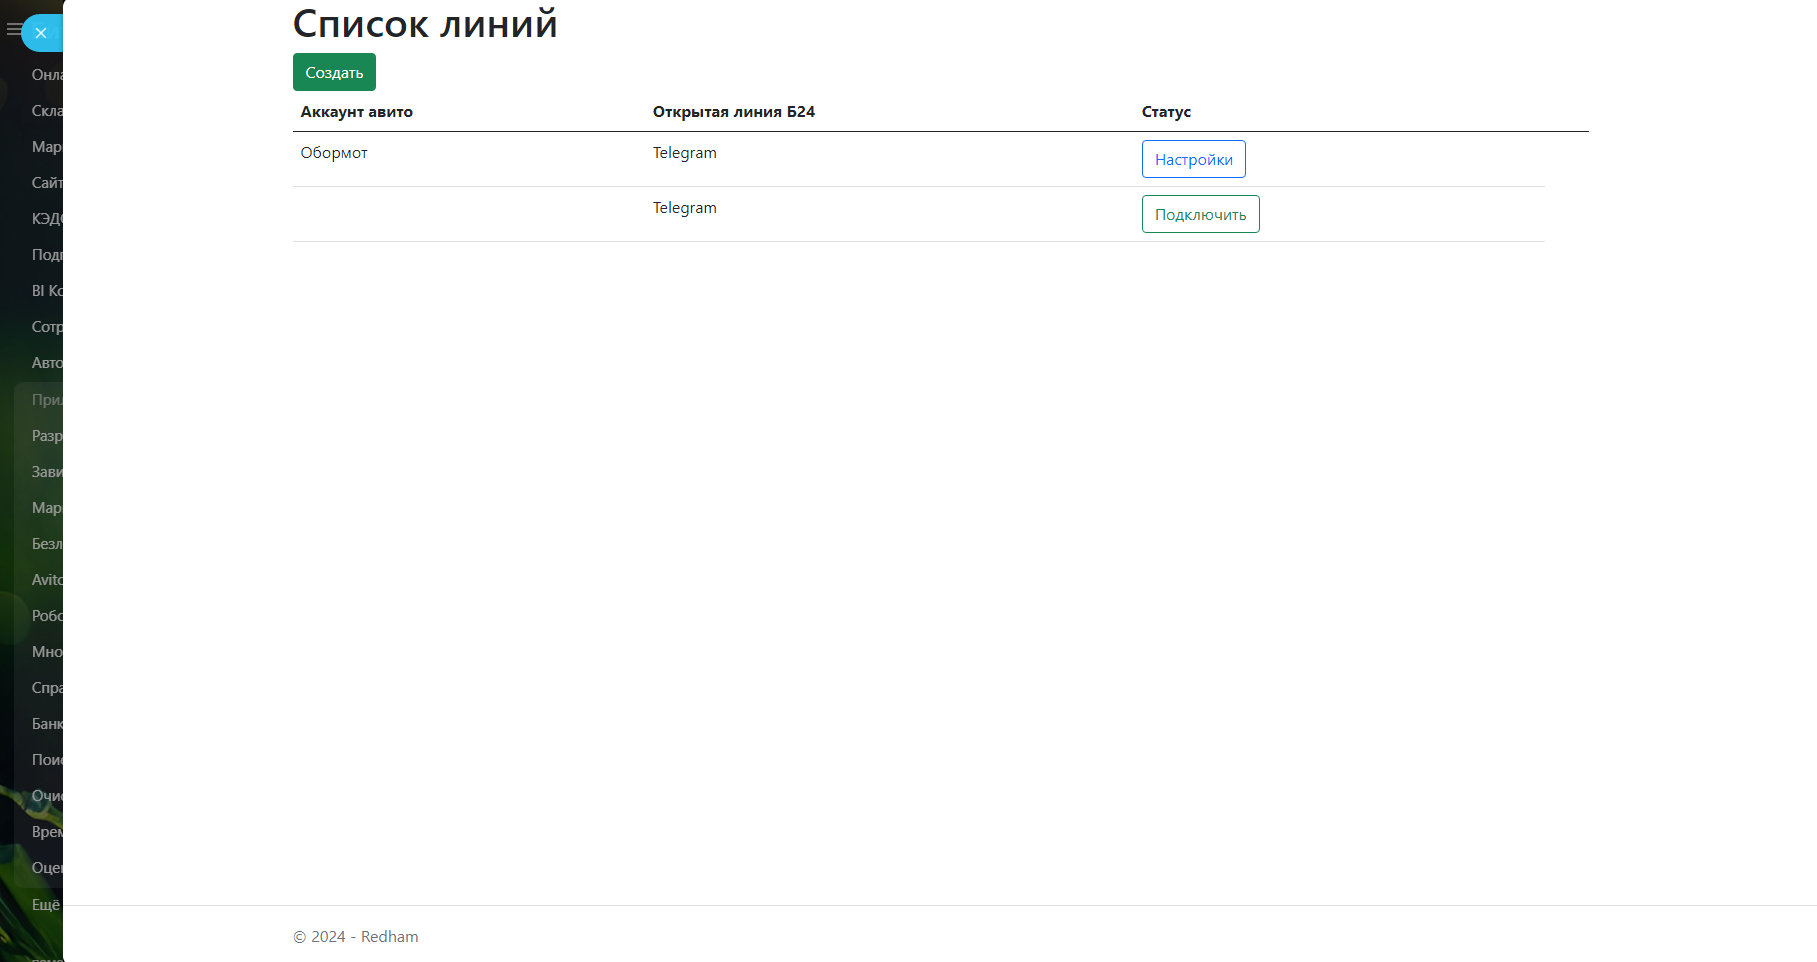
Task: Select the Банк item in left menu
Action: click(x=46, y=724)
